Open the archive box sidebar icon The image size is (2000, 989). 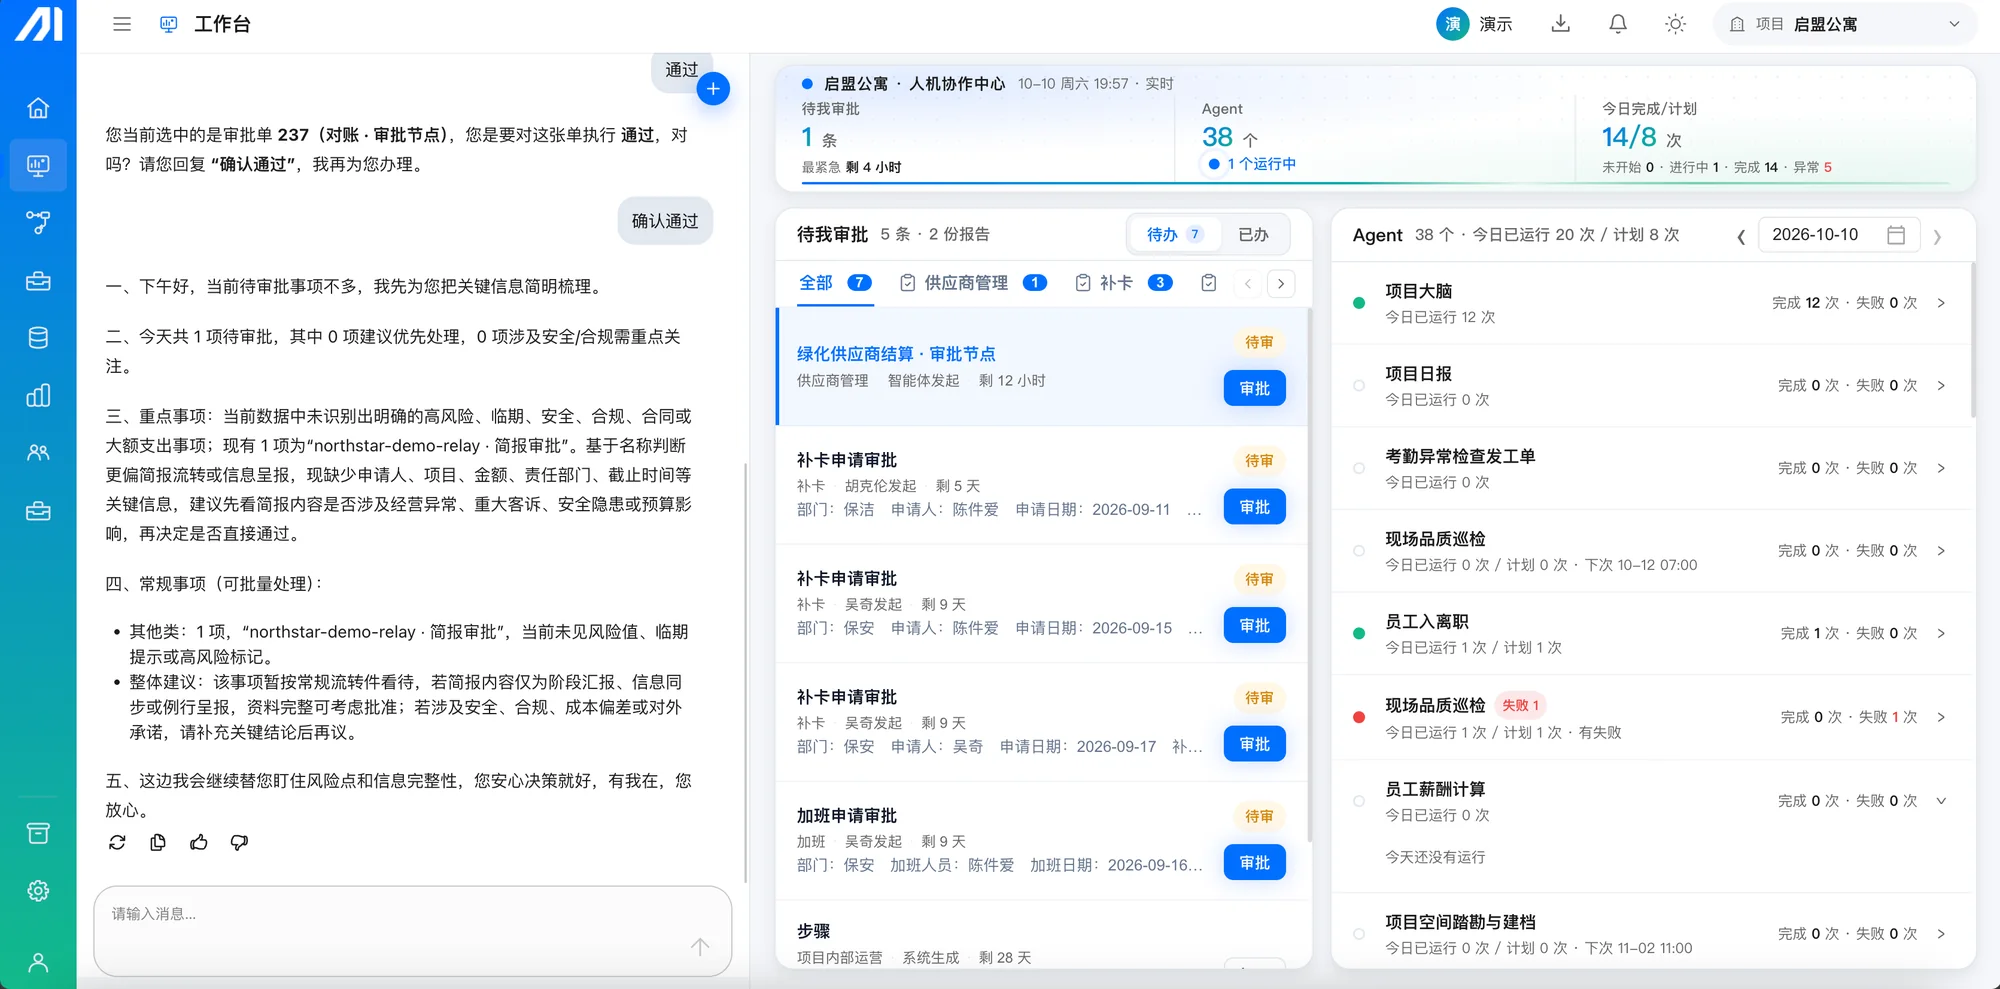pos(38,833)
